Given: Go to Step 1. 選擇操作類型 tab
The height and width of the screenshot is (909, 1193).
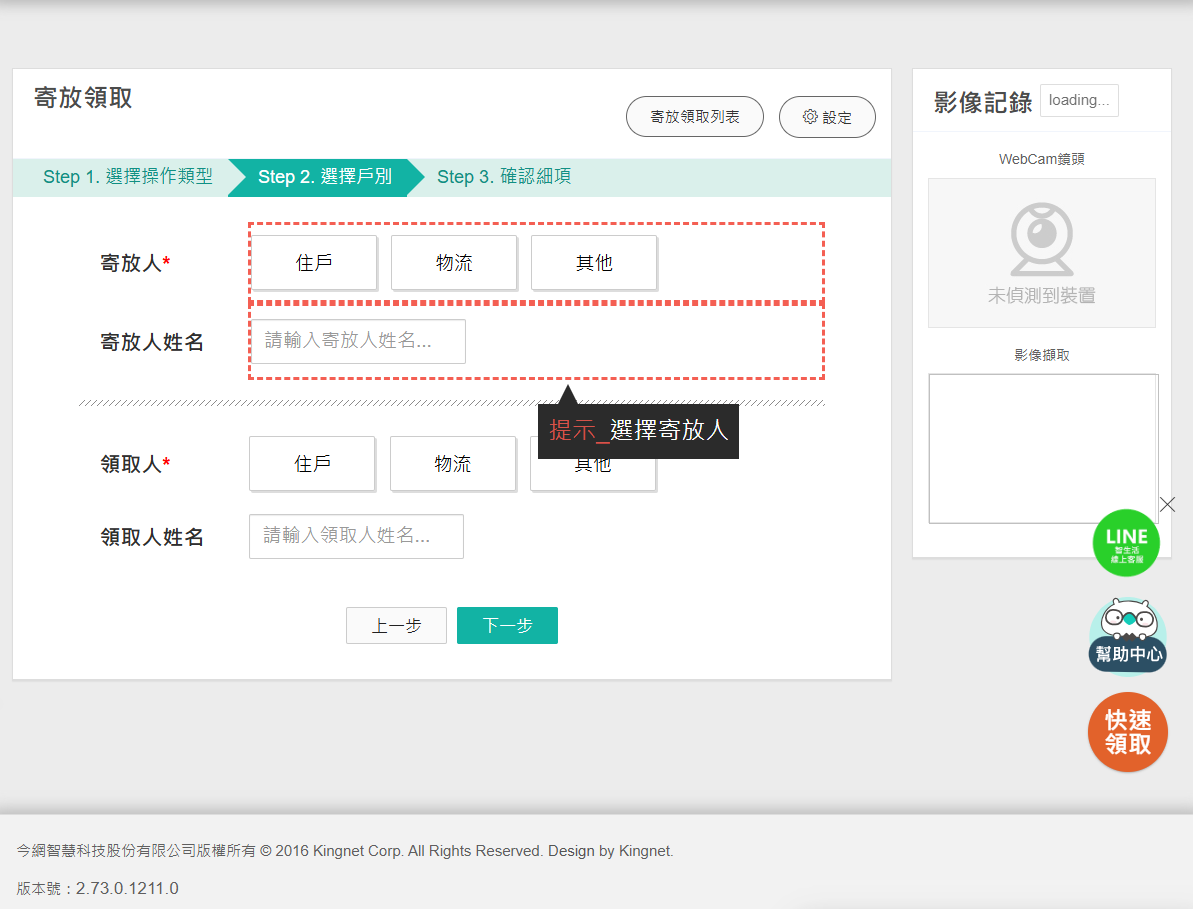Looking at the screenshot, I should (x=128, y=177).
